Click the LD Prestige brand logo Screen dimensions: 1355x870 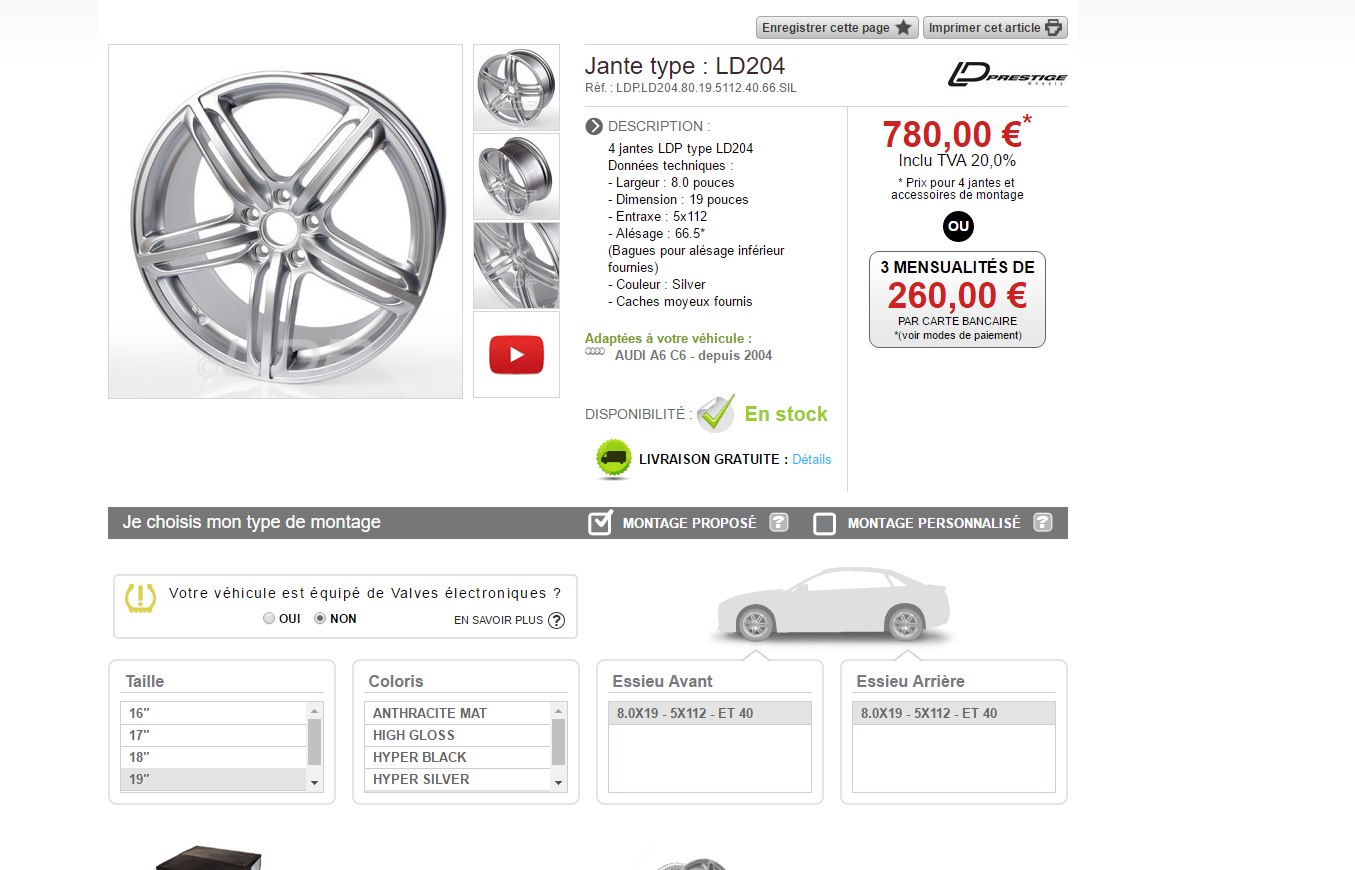[1007, 74]
